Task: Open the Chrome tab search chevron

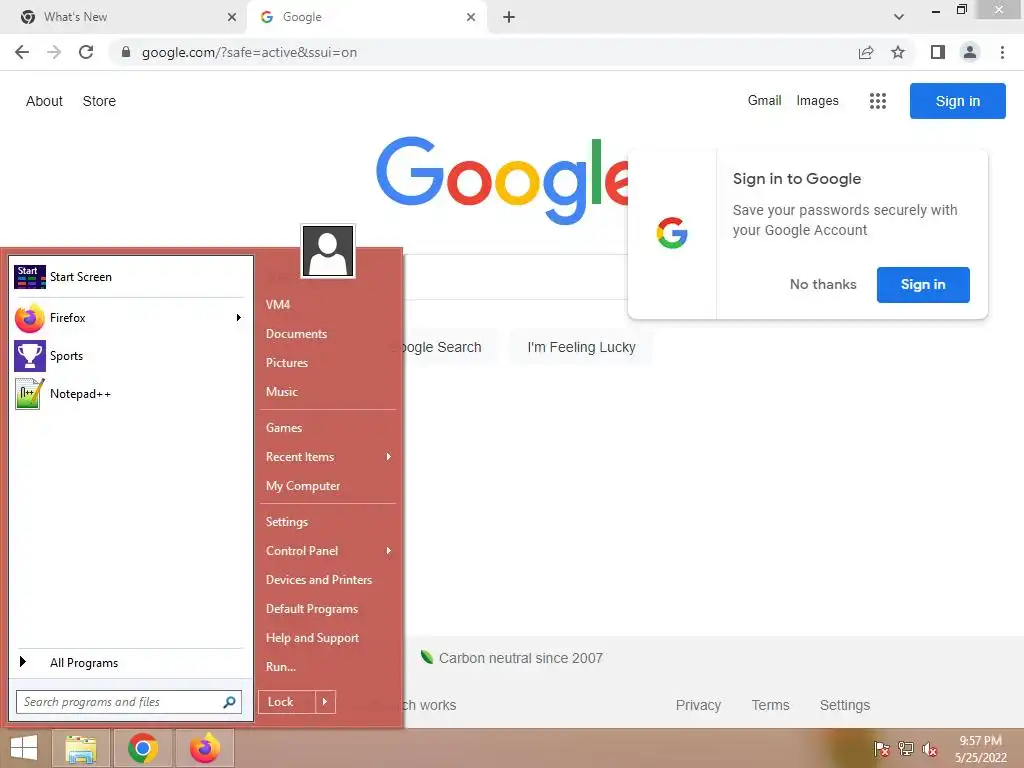Action: 899,17
